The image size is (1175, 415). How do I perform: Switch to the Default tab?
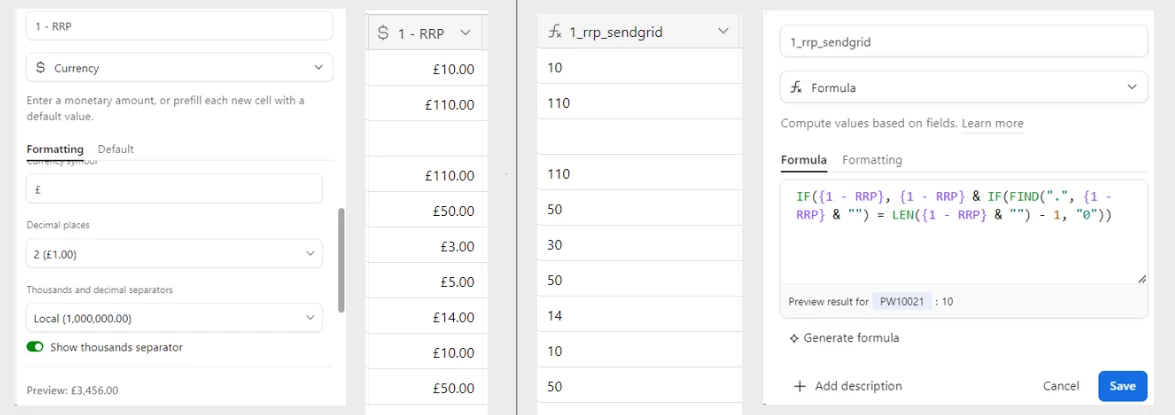coord(116,149)
